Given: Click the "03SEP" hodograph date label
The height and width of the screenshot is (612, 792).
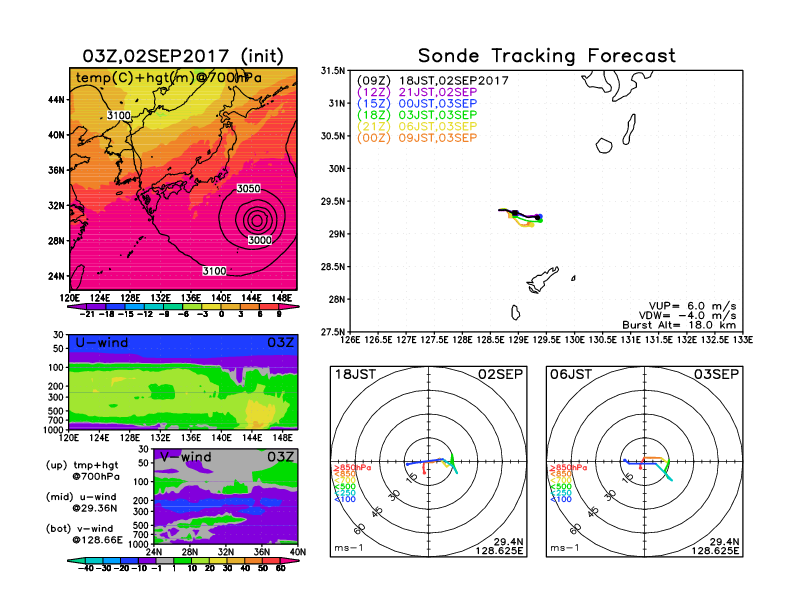Looking at the screenshot, I should pyautogui.click(x=716, y=375).
